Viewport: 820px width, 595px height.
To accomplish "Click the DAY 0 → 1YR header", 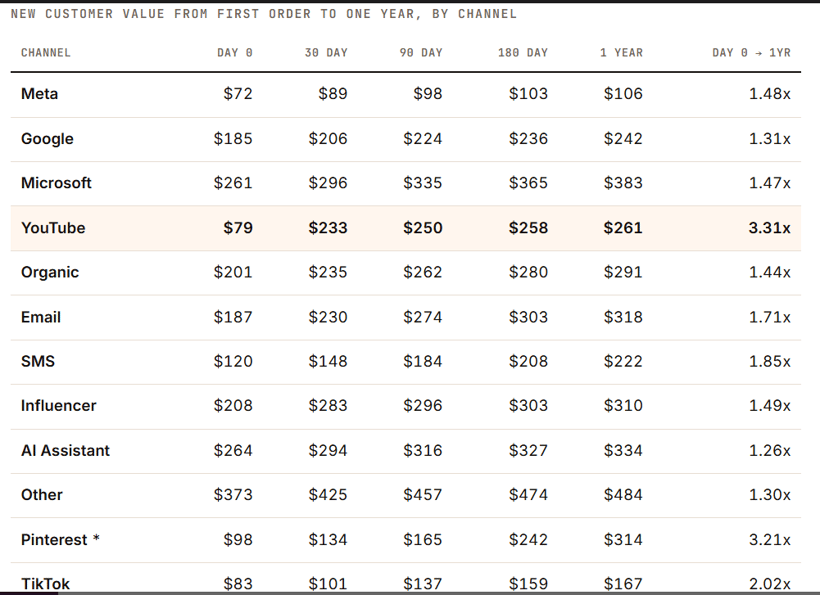I will click(751, 53).
